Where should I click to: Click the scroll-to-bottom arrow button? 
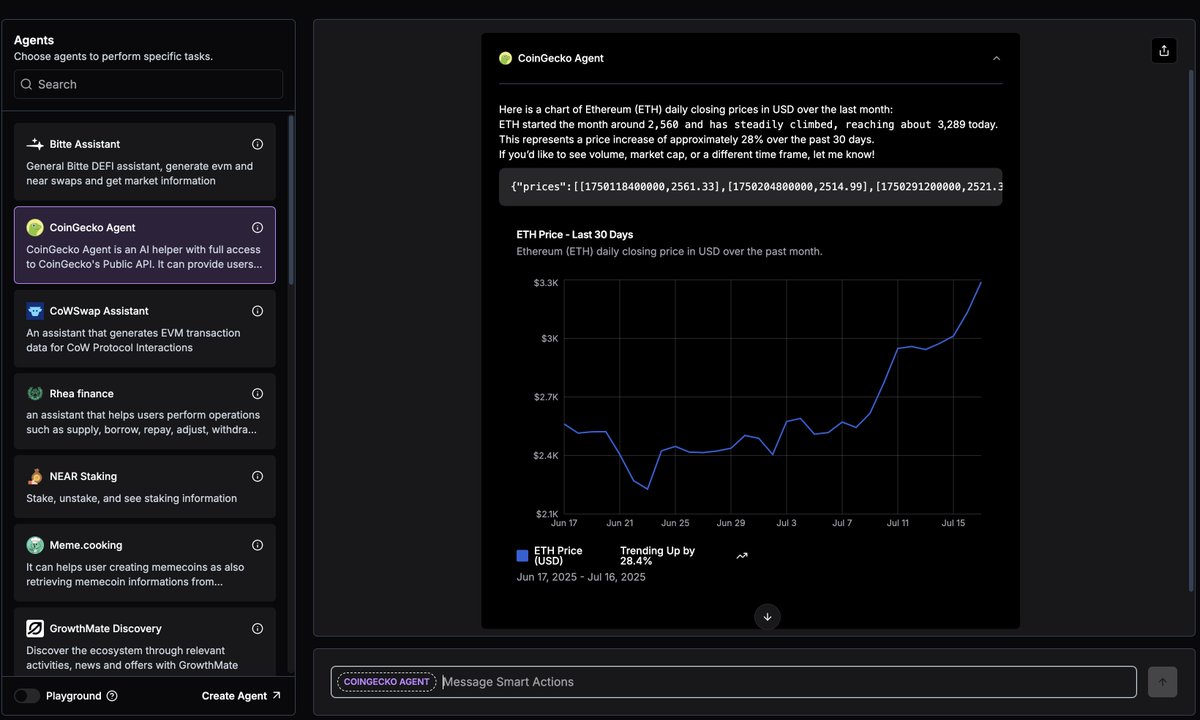tap(767, 616)
